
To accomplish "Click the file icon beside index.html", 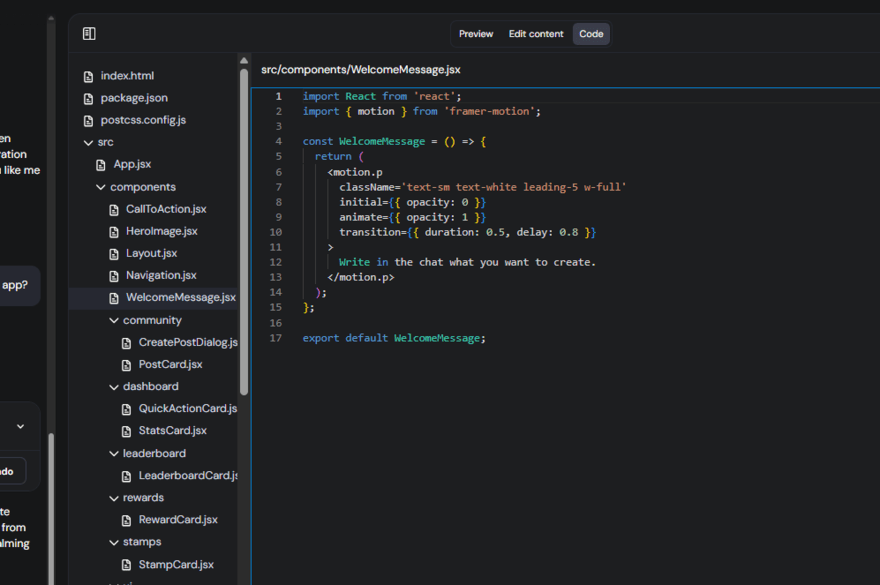I will [x=90, y=75].
